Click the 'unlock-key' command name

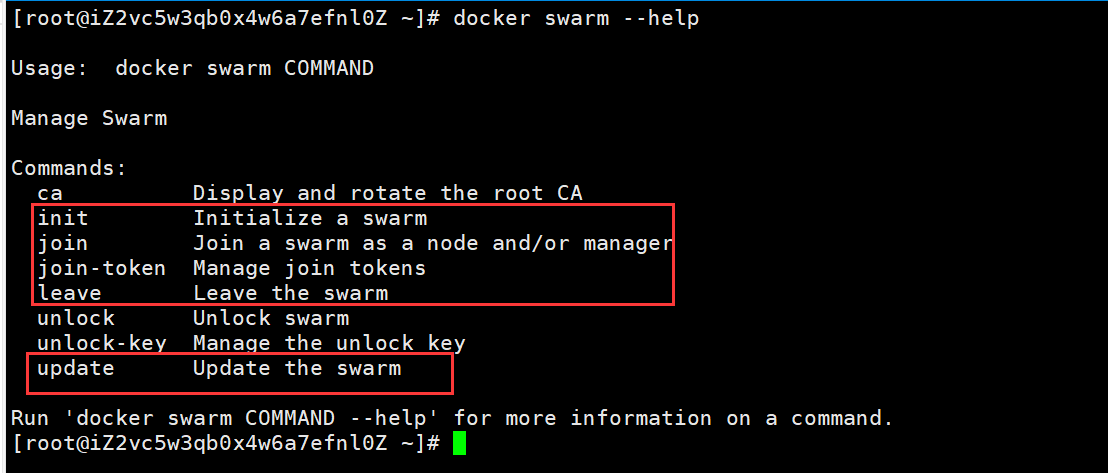coord(102,344)
